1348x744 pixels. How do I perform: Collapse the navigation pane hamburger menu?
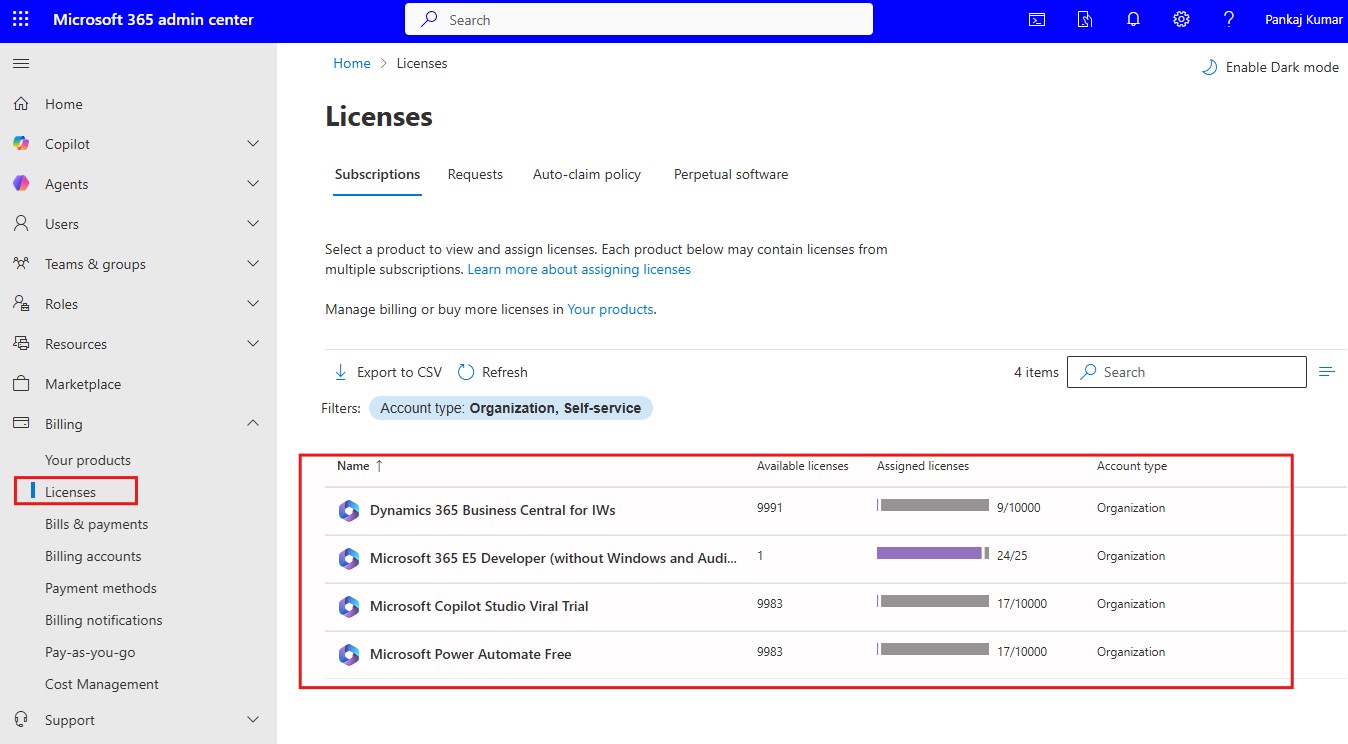(20, 62)
